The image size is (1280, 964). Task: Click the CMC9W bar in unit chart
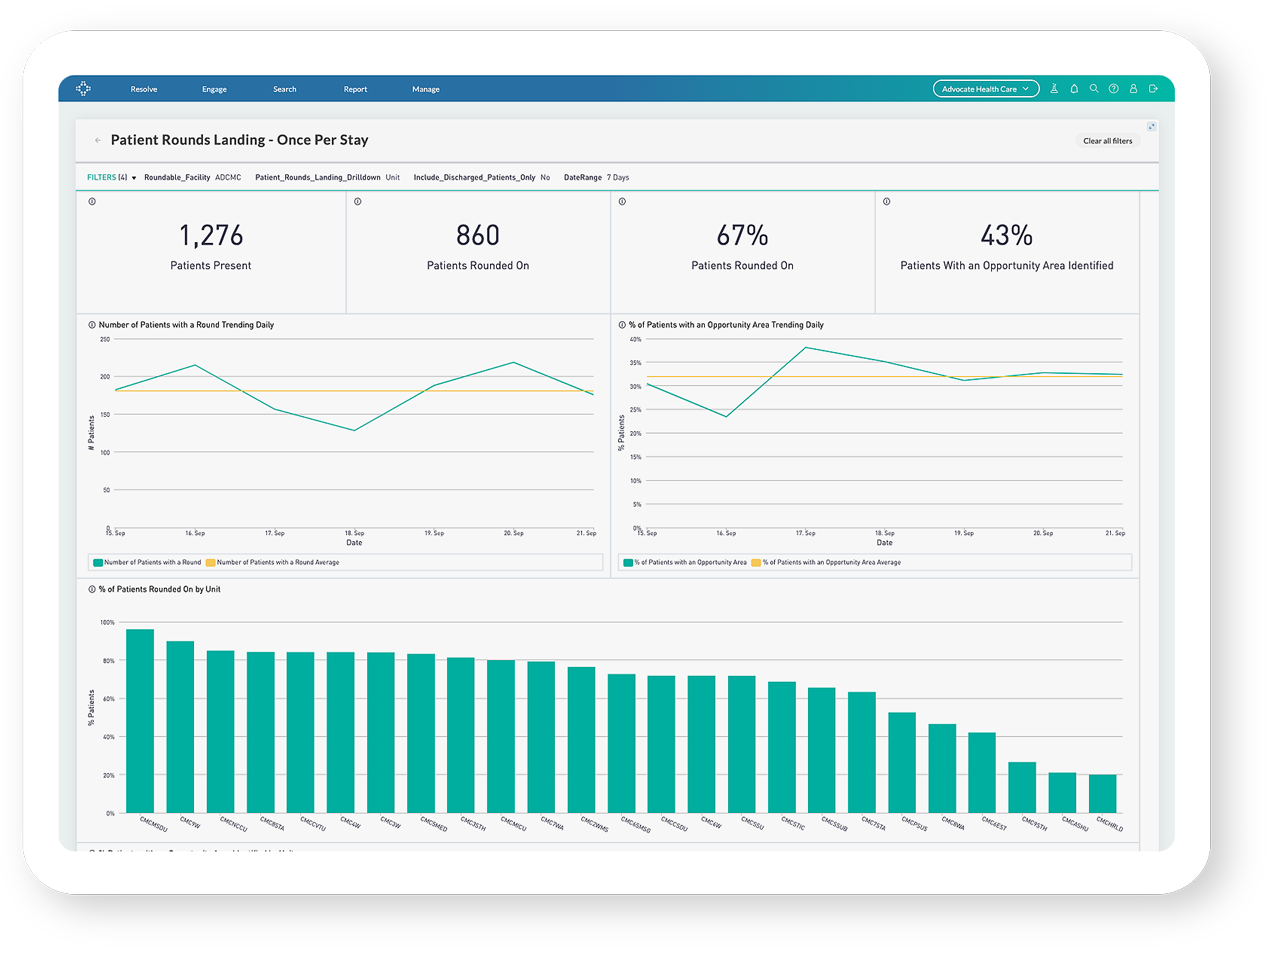180,727
